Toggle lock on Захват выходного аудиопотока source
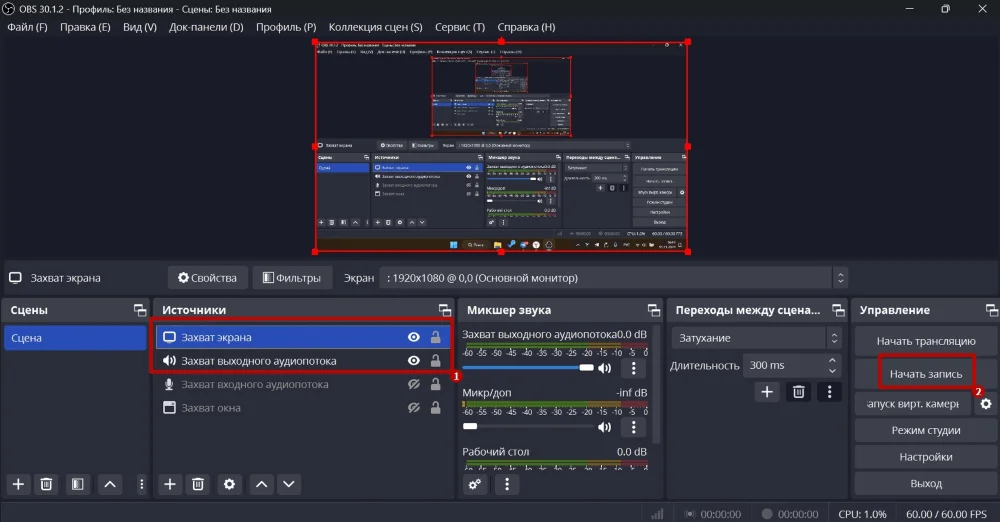 [x=435, y=361]
